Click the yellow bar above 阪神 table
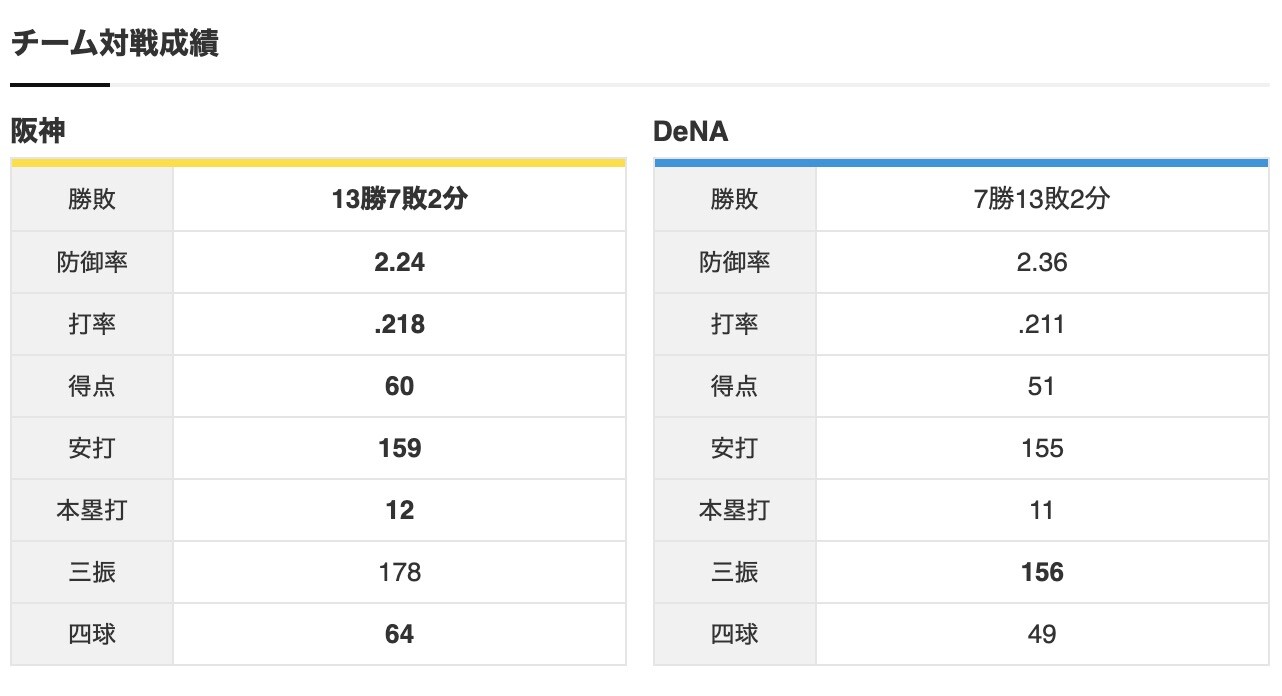The image size is (1282, 696). 318,162
